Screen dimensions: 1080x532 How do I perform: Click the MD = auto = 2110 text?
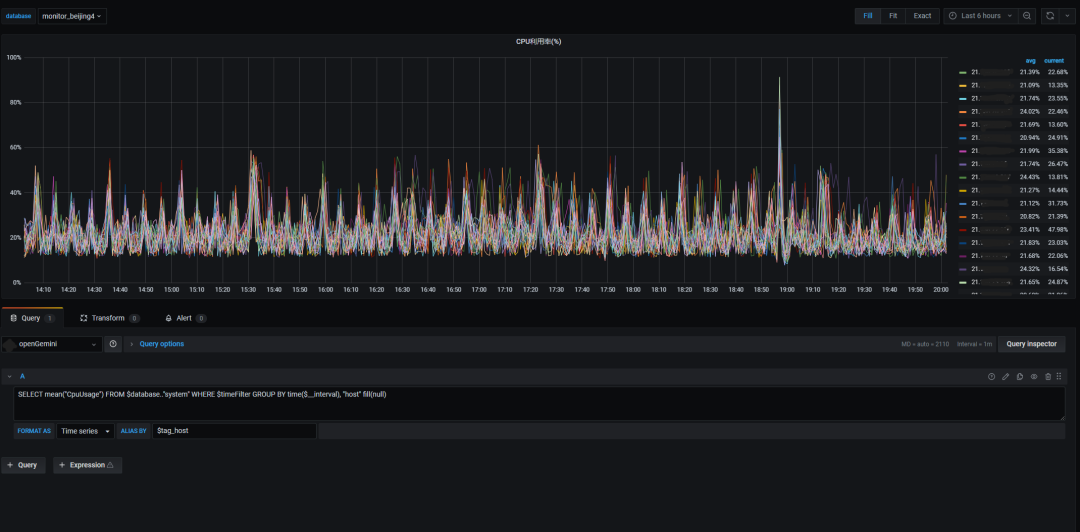pyautogui.click(x=925, y=344)
